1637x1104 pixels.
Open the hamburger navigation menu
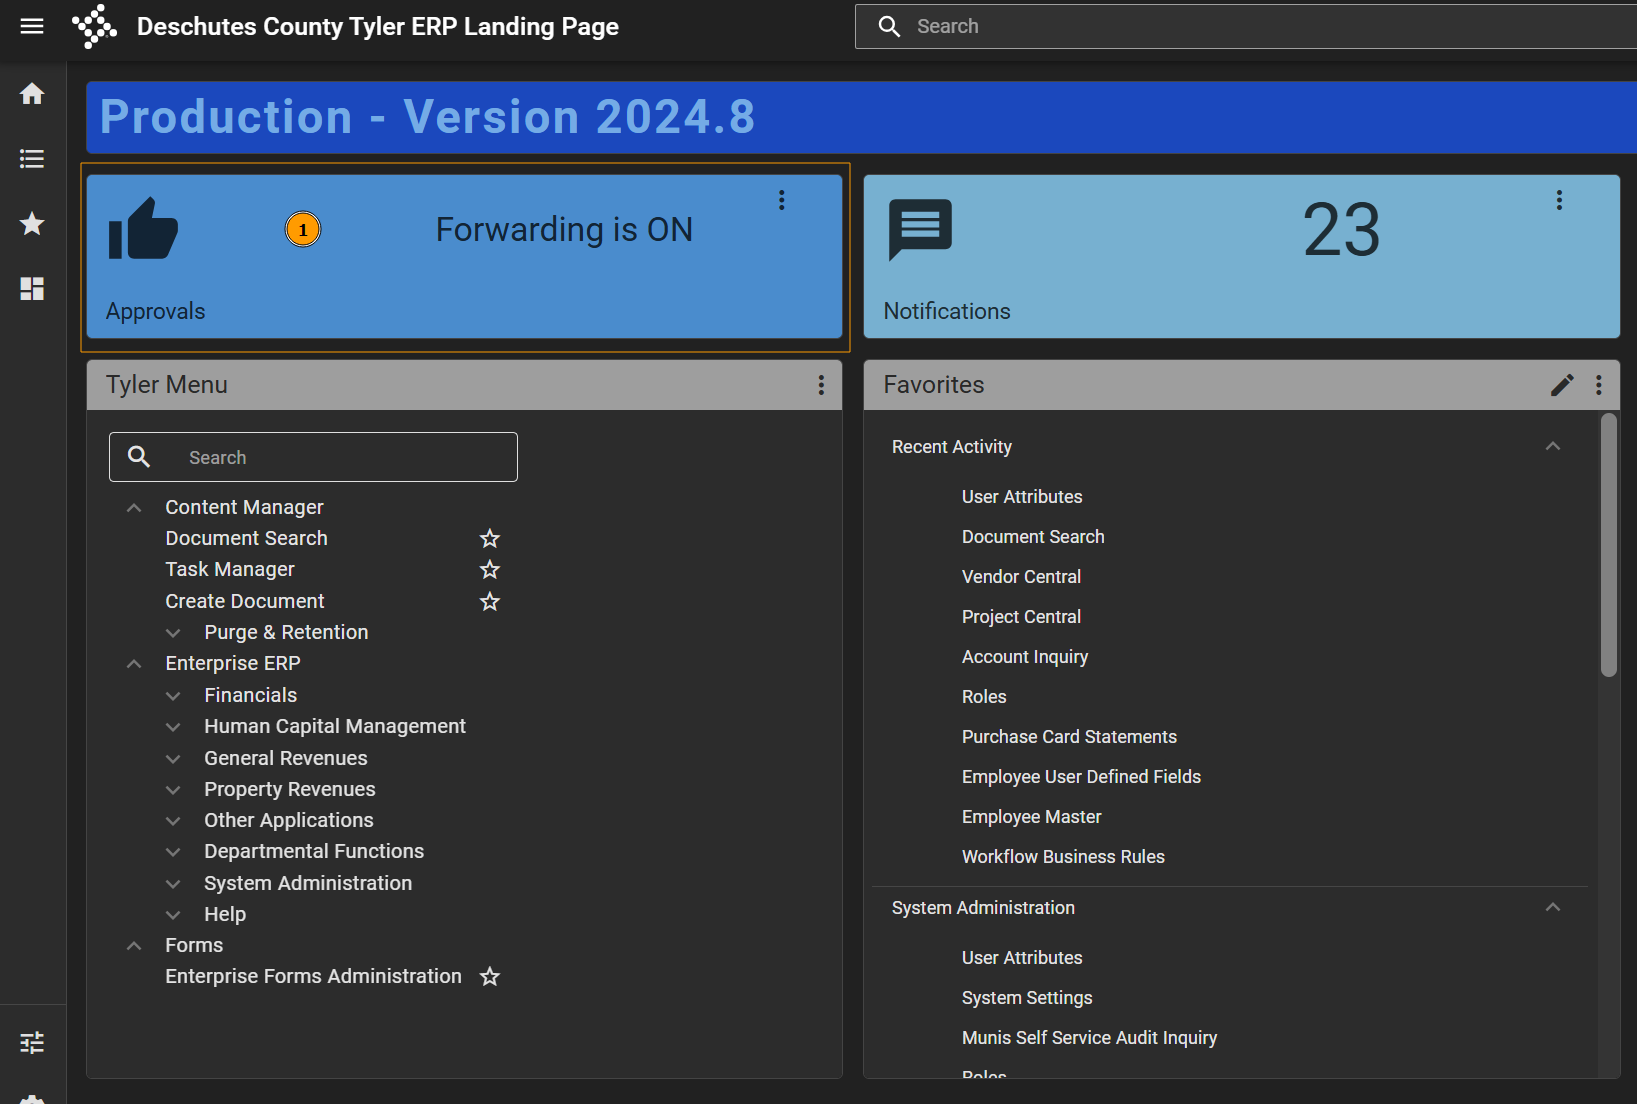32,26
